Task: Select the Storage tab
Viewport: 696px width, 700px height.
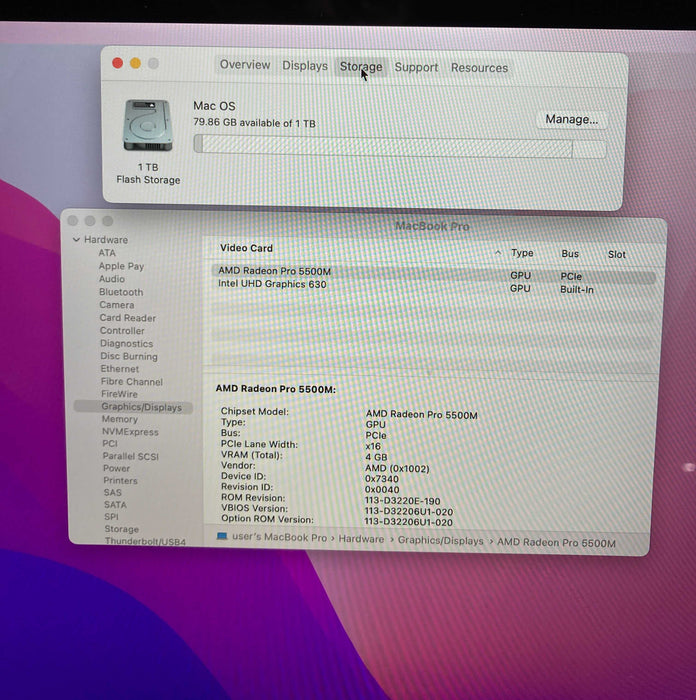Action: click(x=361, y=67)
